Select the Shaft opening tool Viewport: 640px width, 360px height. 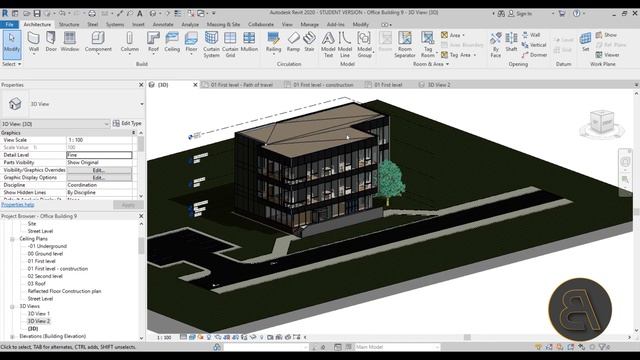(x=511, y=42)
